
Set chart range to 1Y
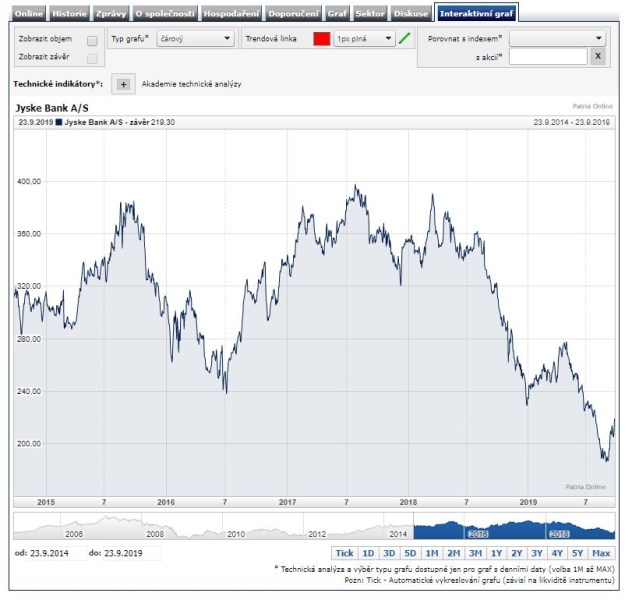(x=497, y=553)
